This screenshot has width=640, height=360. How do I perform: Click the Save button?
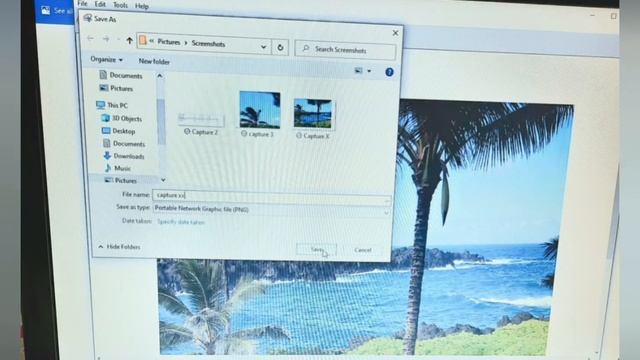(x=317, y=249)
